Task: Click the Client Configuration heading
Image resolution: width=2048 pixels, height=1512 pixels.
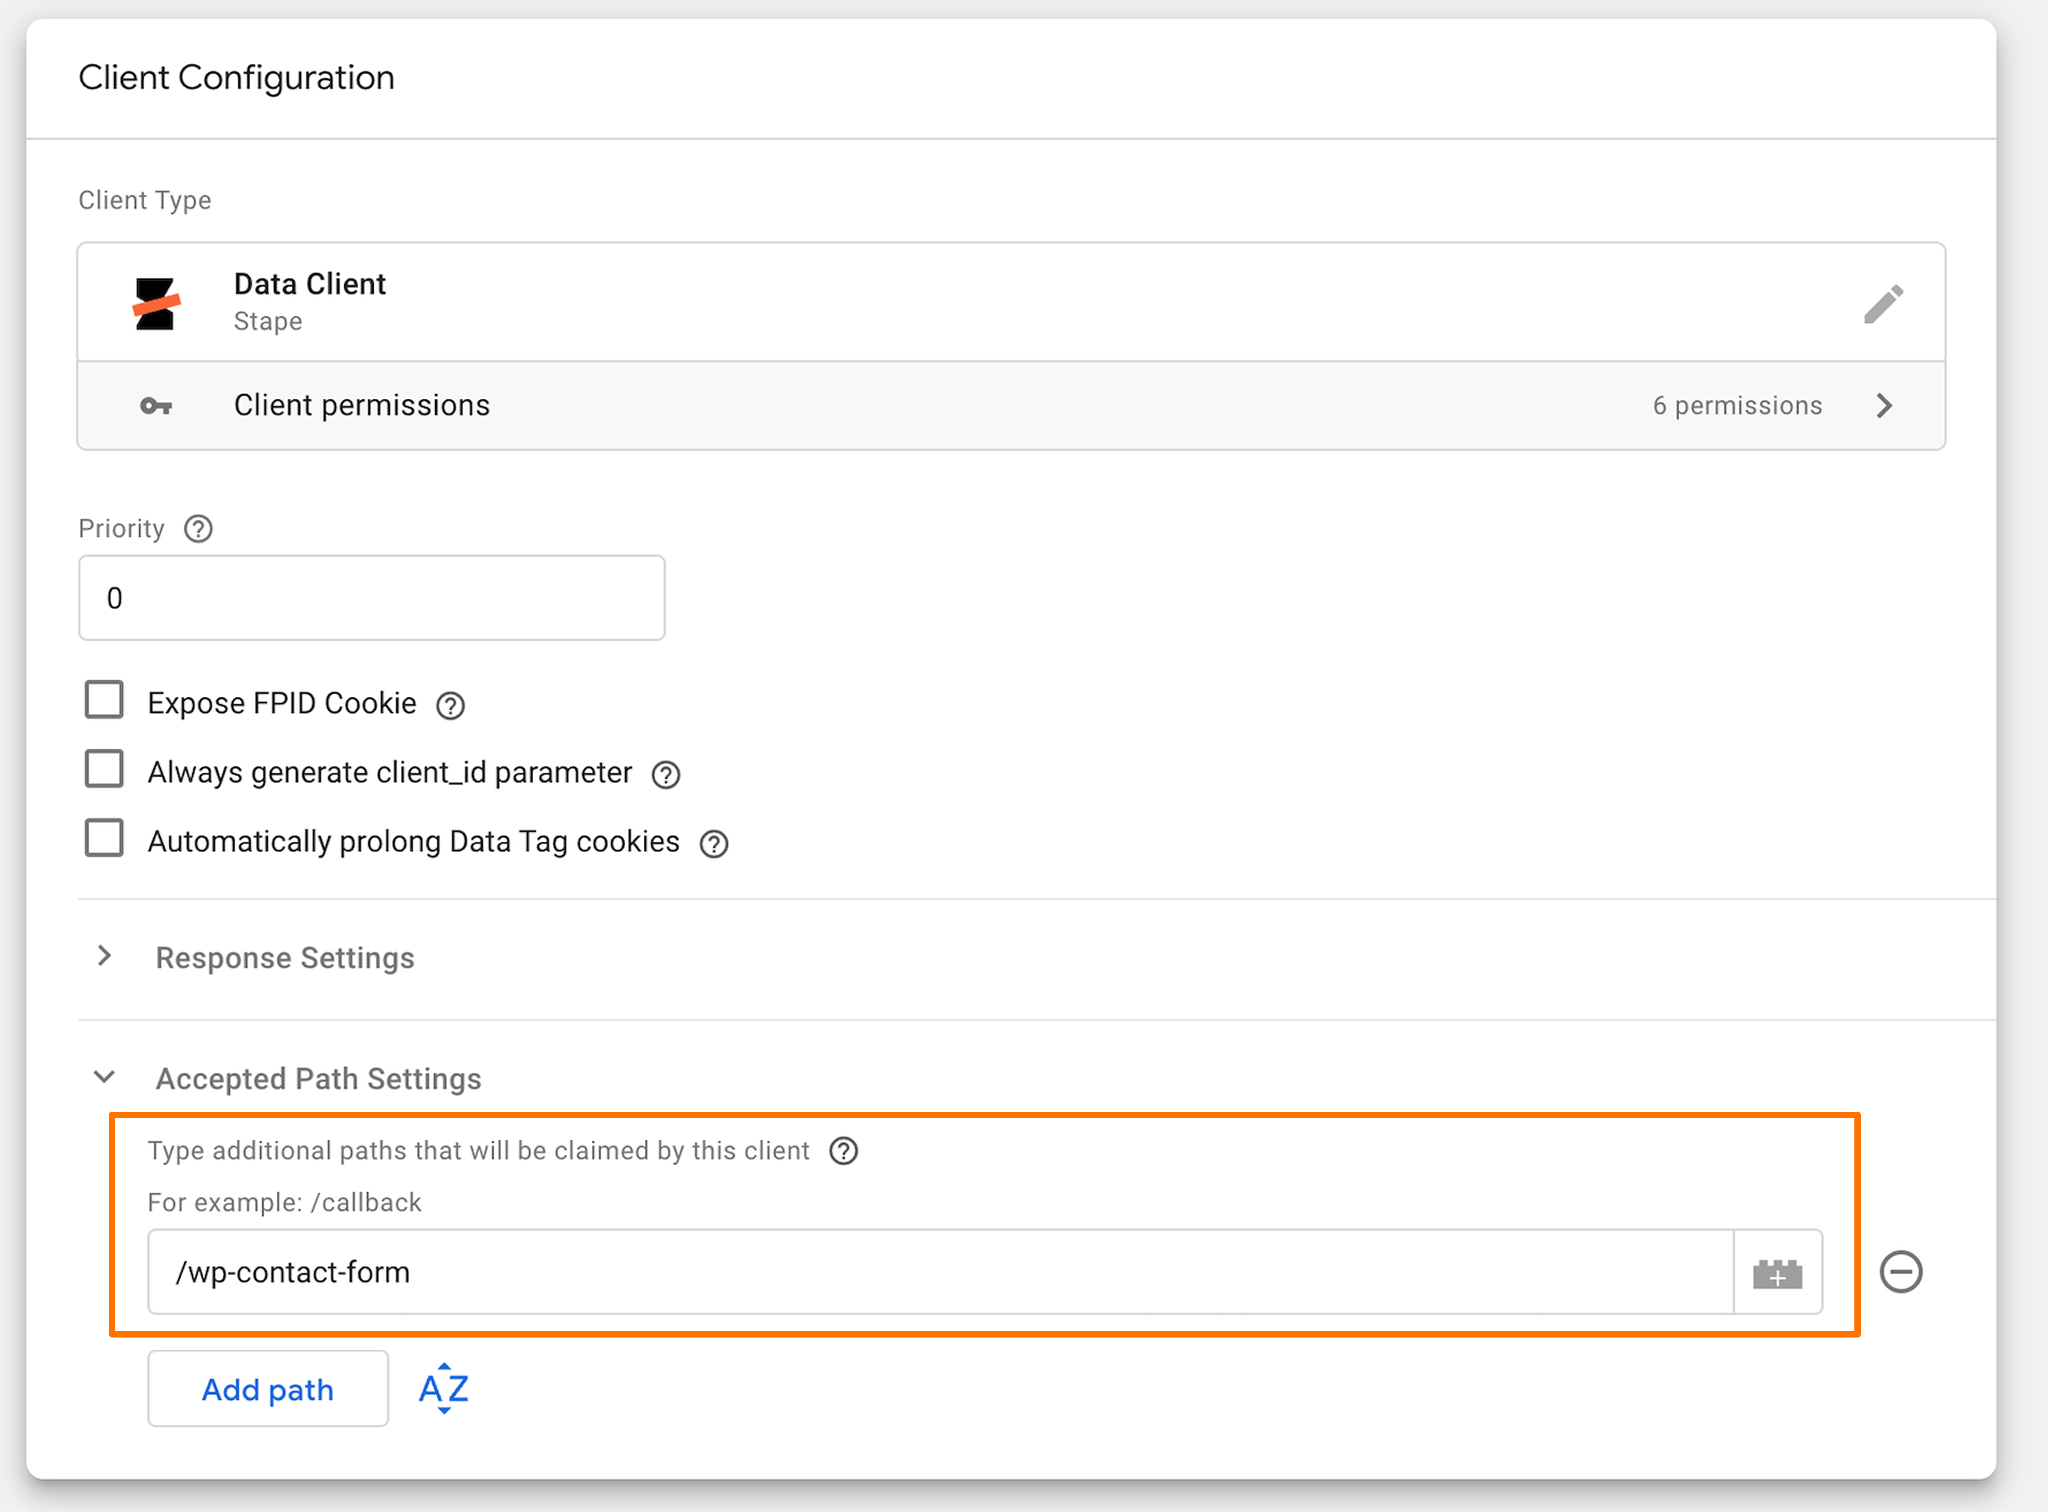Action: click(237, 77)
